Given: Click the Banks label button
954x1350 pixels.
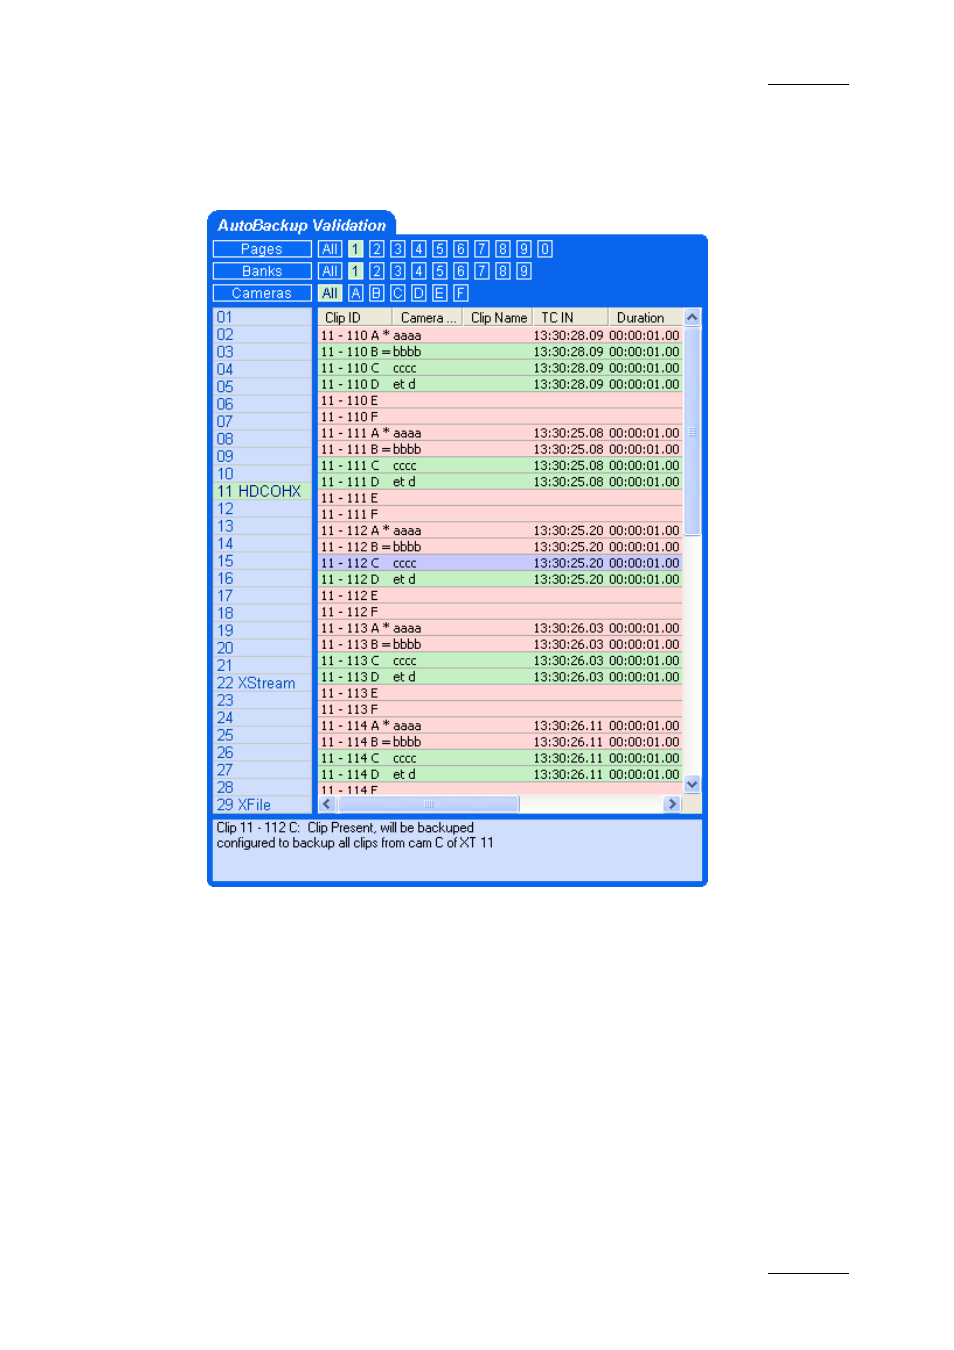Looking at the screenshot, I should tap(262, 271).
